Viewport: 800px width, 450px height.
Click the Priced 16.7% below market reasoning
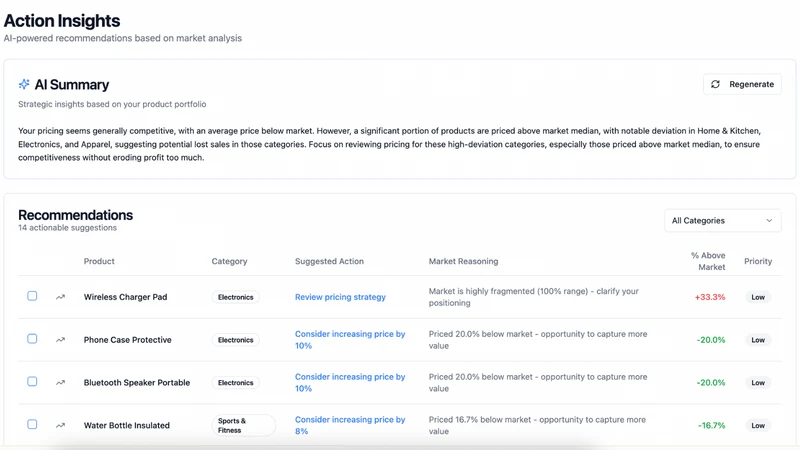pos(537,426)
